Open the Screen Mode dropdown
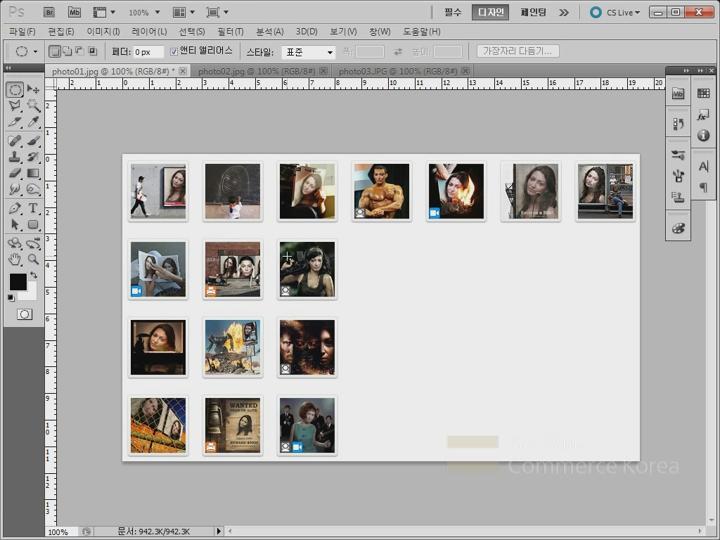Screen dimensions: 720x540 [x=217, y=12]
